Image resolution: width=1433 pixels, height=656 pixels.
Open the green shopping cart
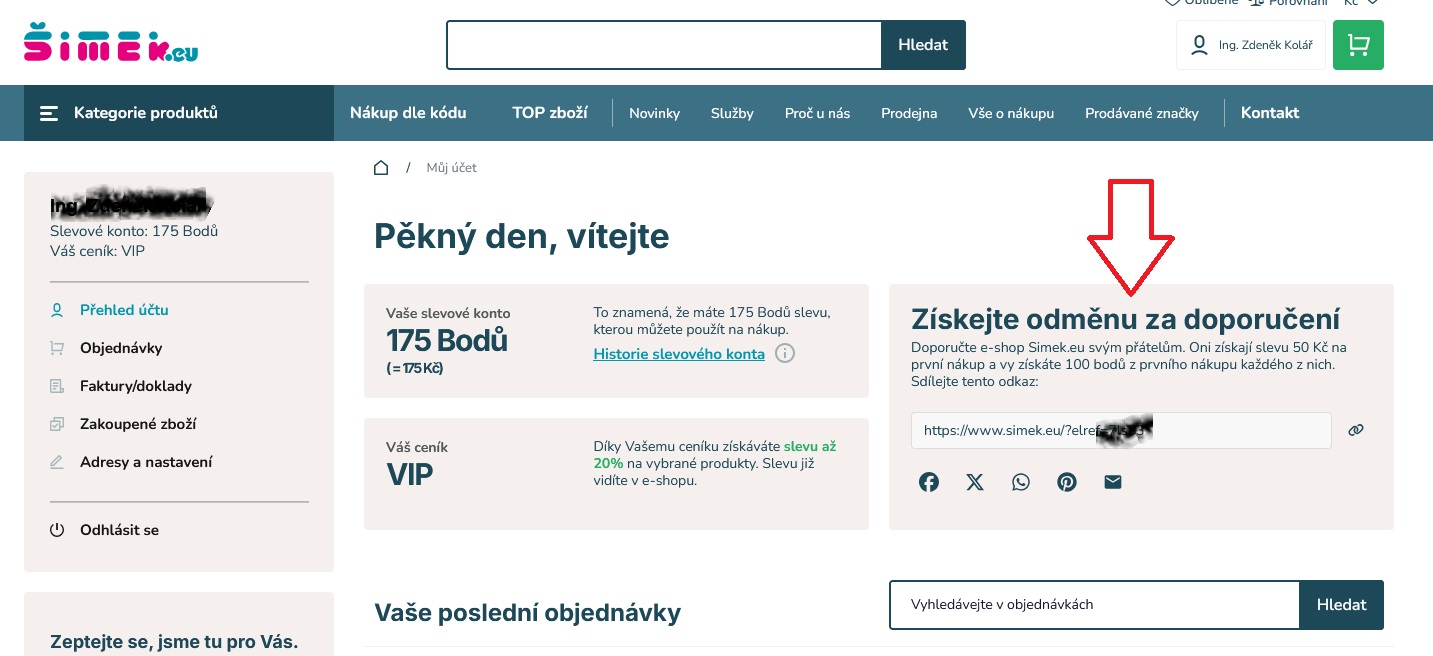1358,45
